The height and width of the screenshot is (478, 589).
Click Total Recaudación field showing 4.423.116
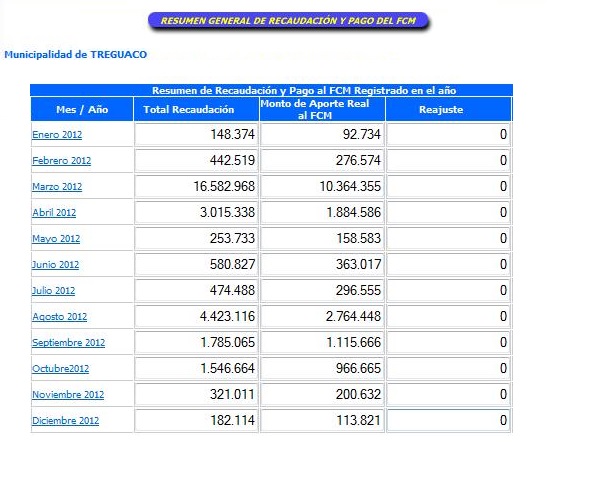point(196,317)
